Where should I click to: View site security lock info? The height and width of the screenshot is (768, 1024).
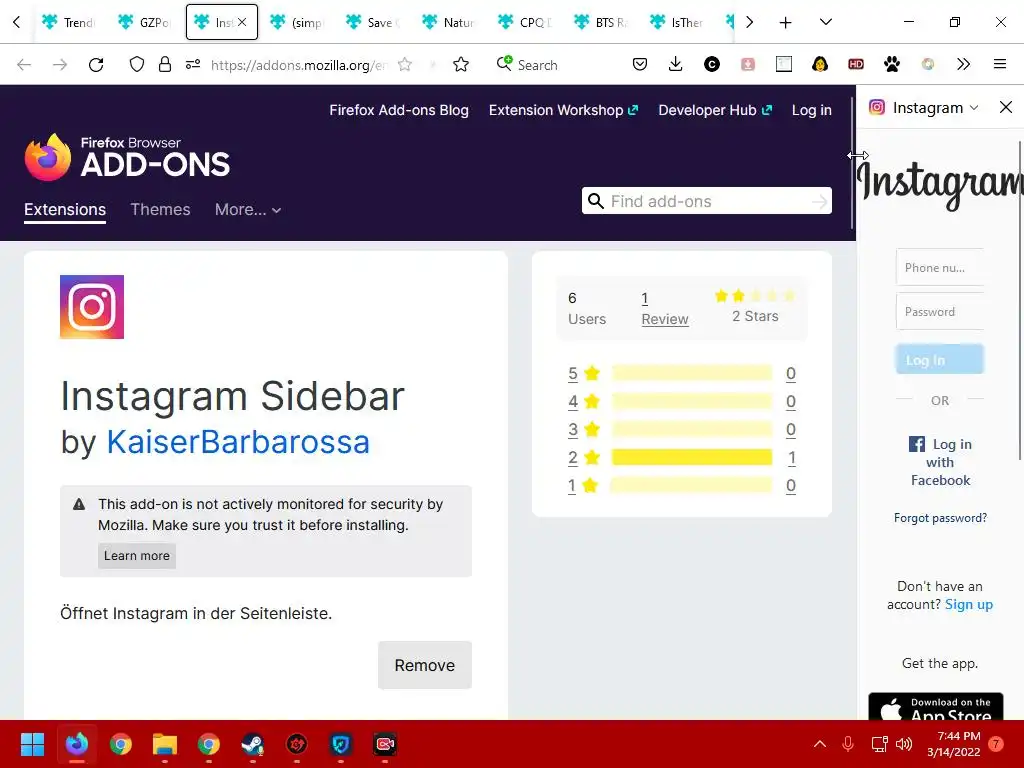click(165, 65)
